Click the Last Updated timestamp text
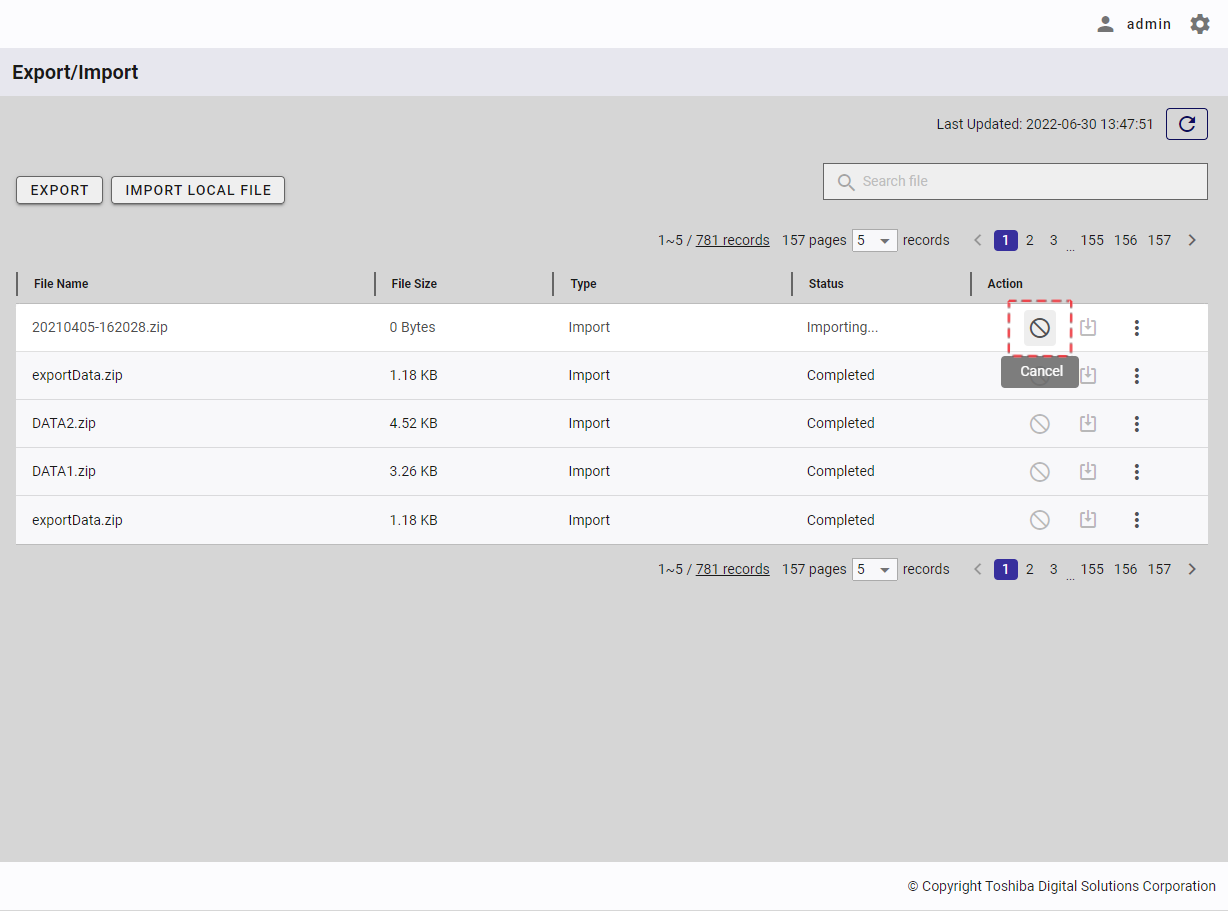1228x911 pixels. click(x=1045, y=124)
